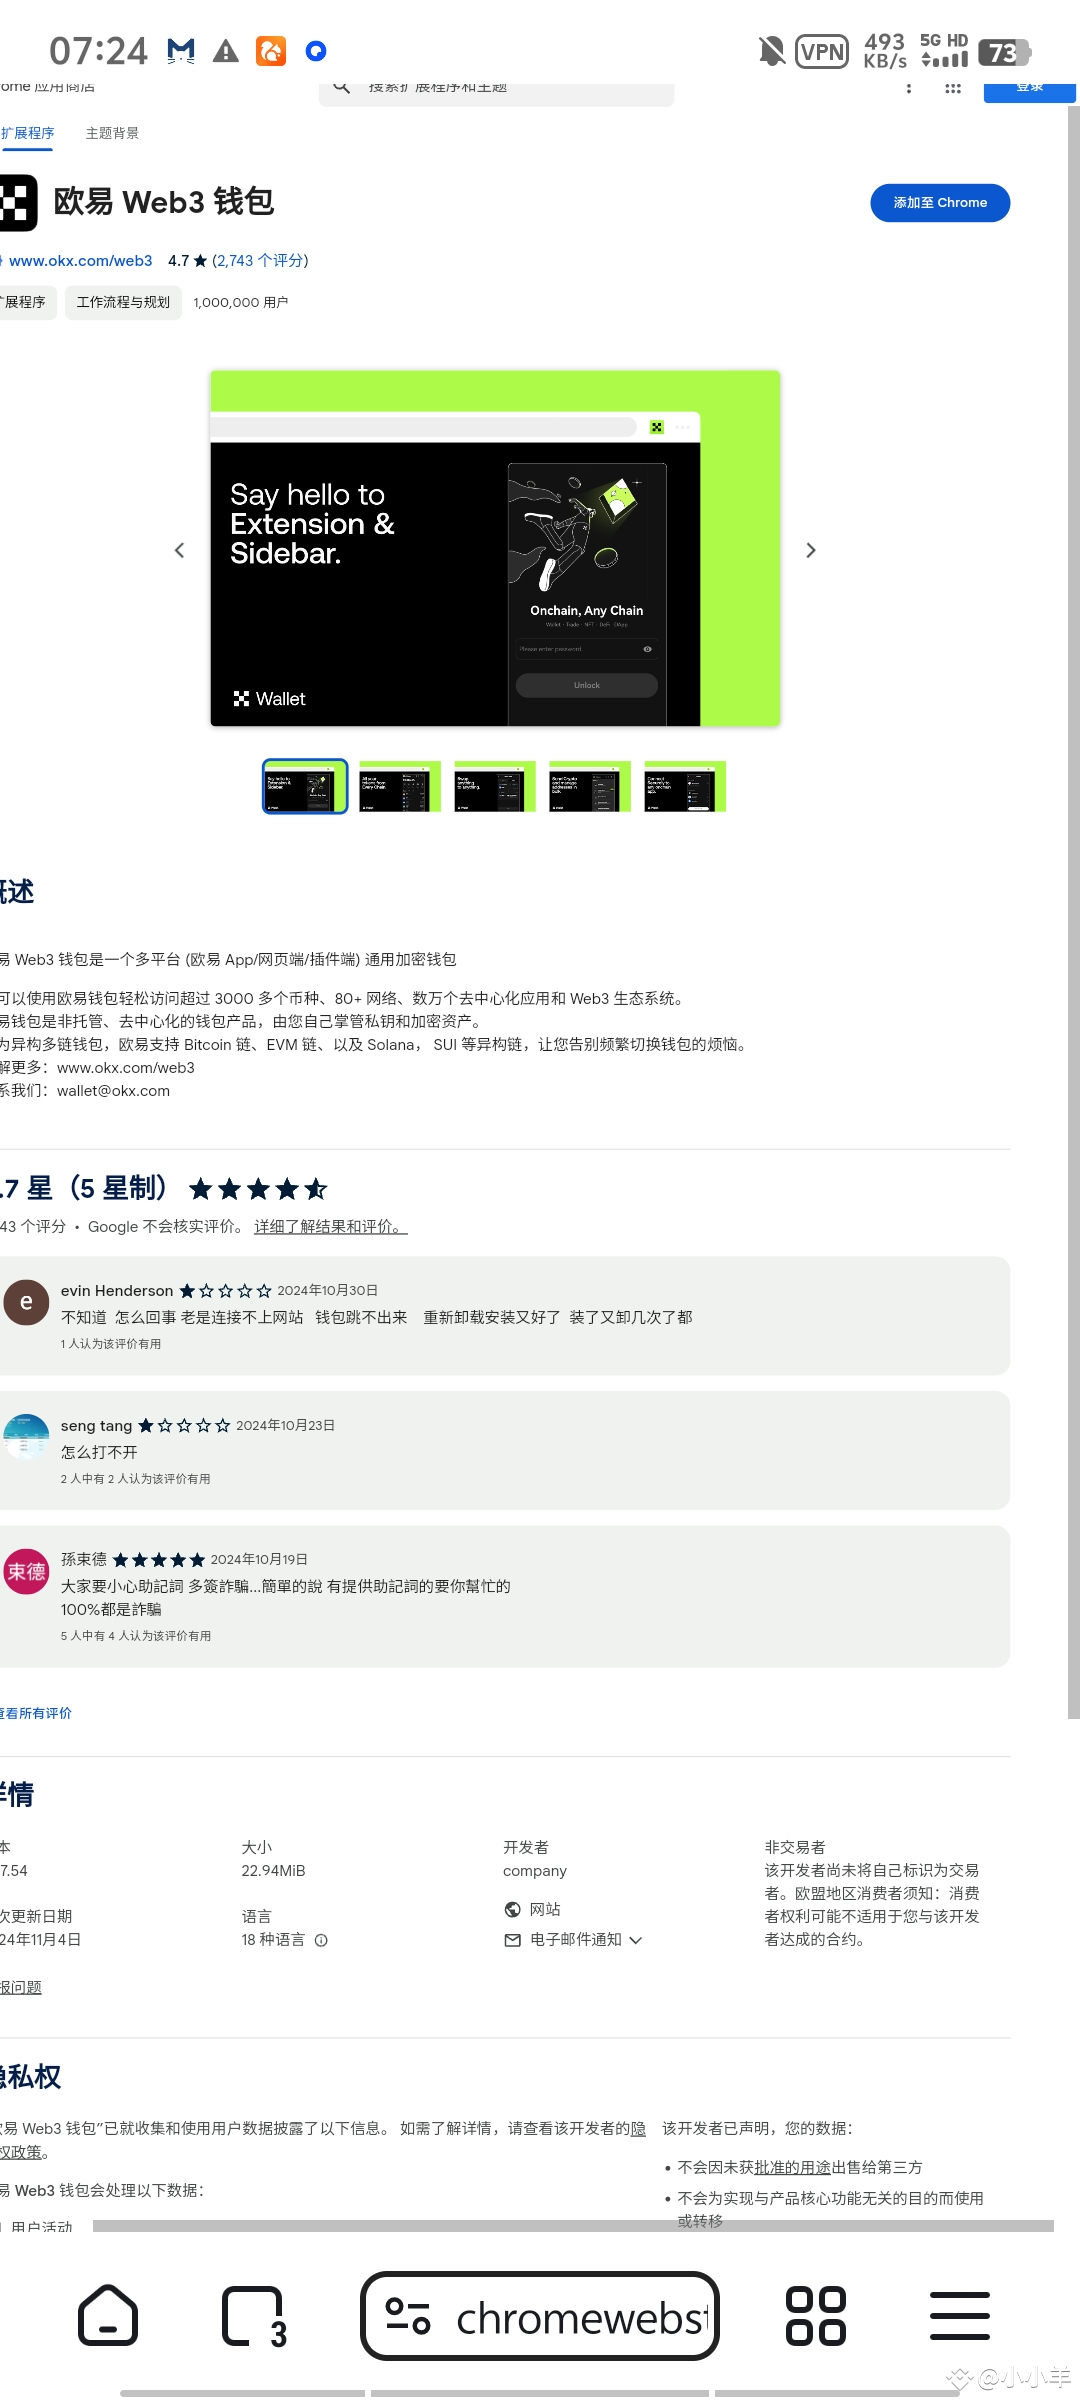
Task: Click review text 怎么打不开
Action: tap(99, 1452)
